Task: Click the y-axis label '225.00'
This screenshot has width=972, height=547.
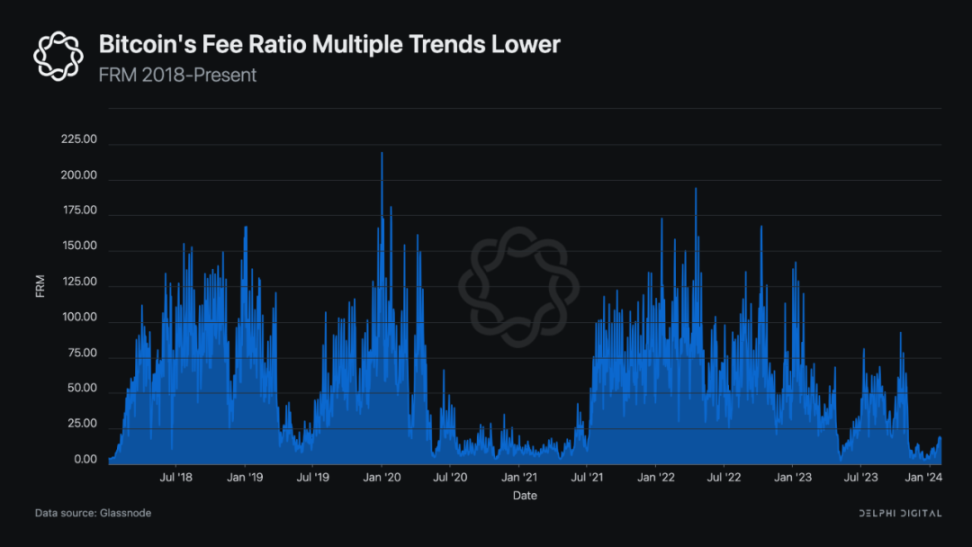Action: (79, 140)
